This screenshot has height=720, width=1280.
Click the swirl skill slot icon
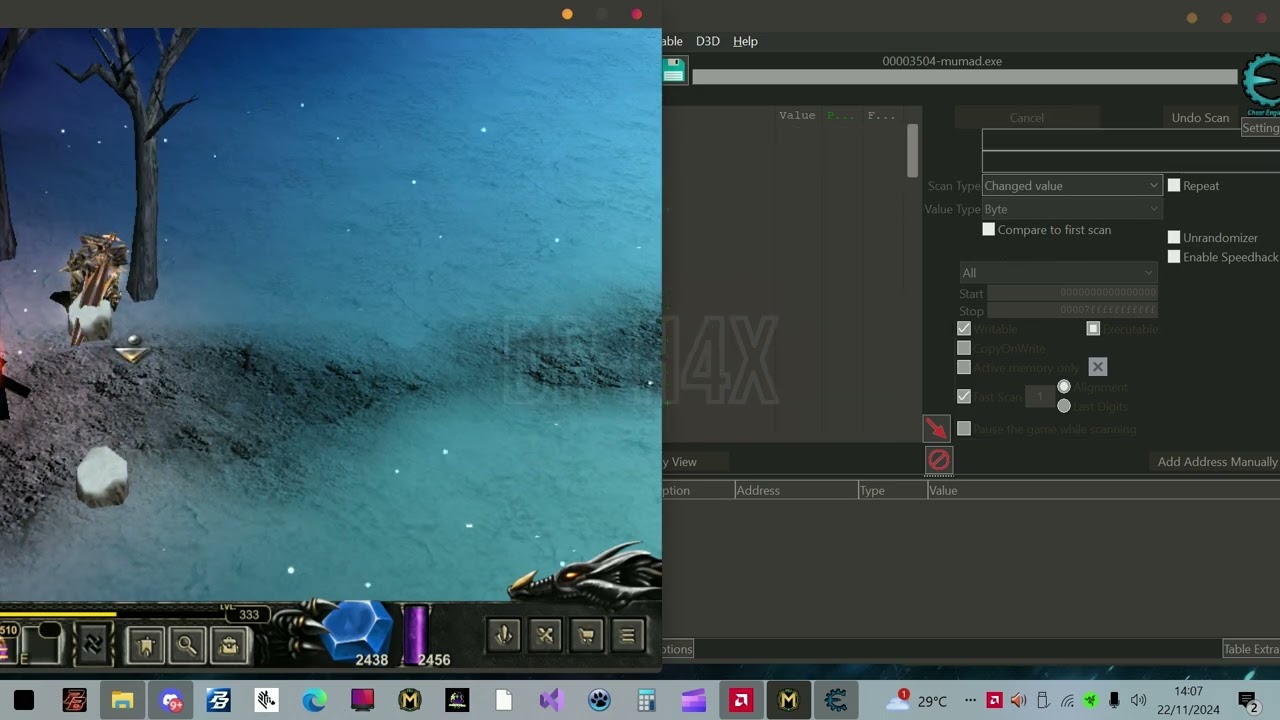pyautogui.click(x=93, y=644)
